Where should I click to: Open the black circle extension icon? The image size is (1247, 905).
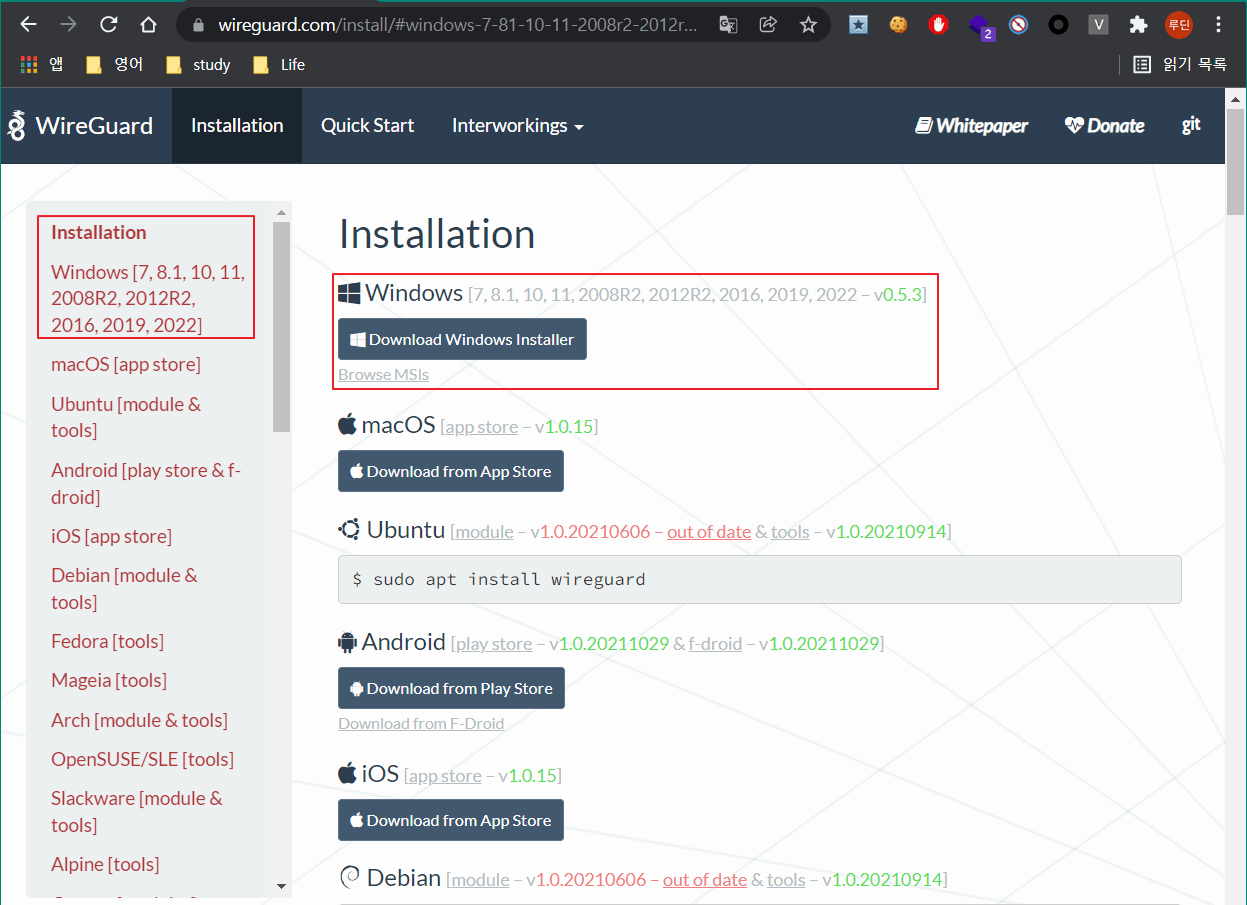click(x=1058, y=25)
